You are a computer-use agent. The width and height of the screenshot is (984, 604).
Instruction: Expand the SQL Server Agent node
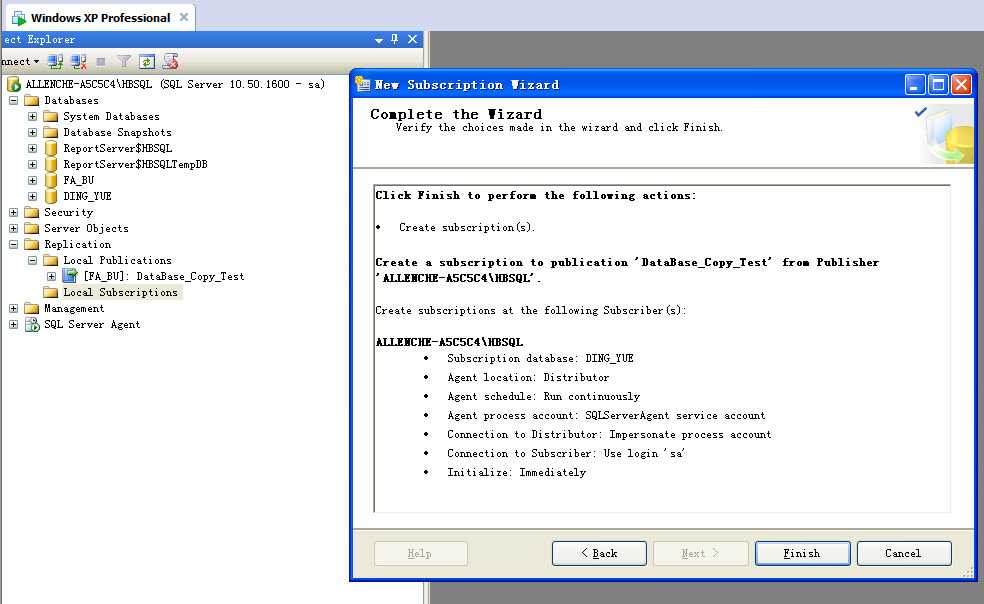coord(13,325)
